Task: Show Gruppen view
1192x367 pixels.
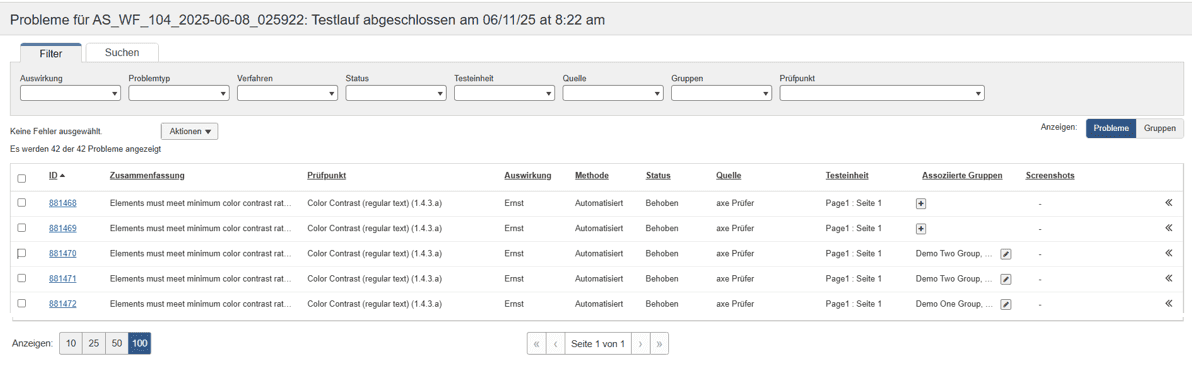Action: tap(1159, 128)
